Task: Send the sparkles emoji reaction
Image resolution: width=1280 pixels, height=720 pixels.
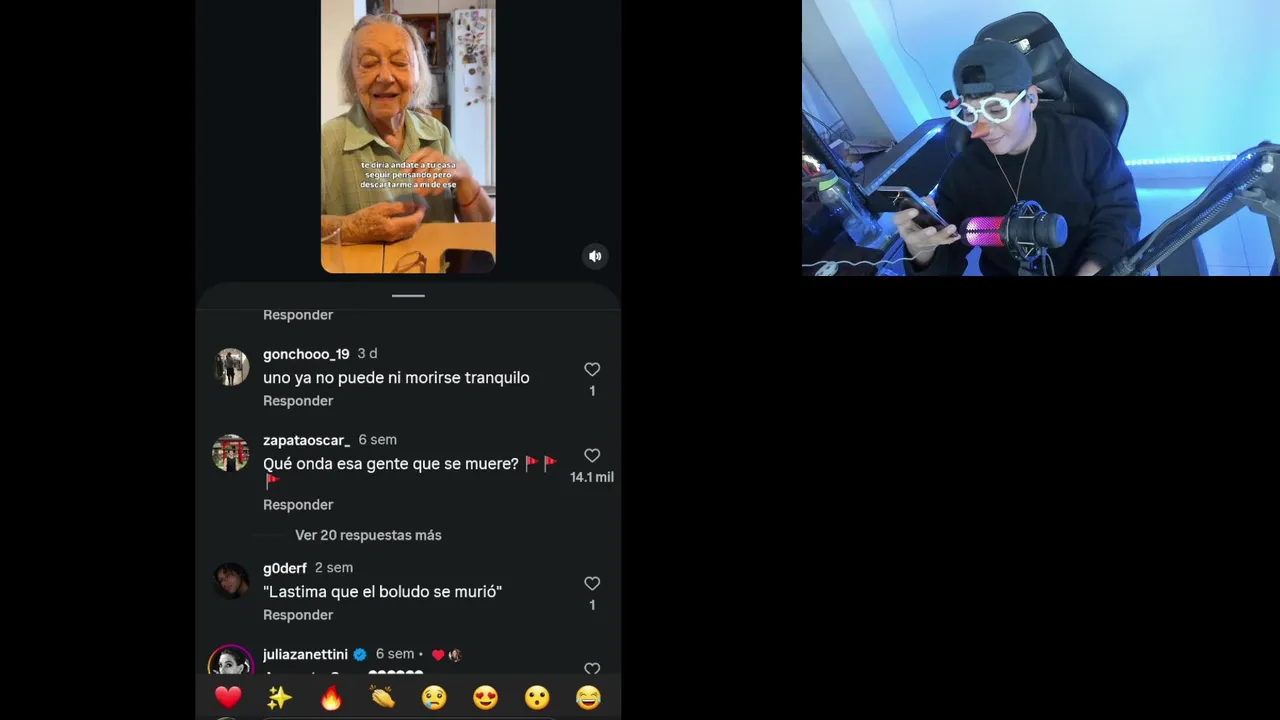Action: [x=279, y=697]
